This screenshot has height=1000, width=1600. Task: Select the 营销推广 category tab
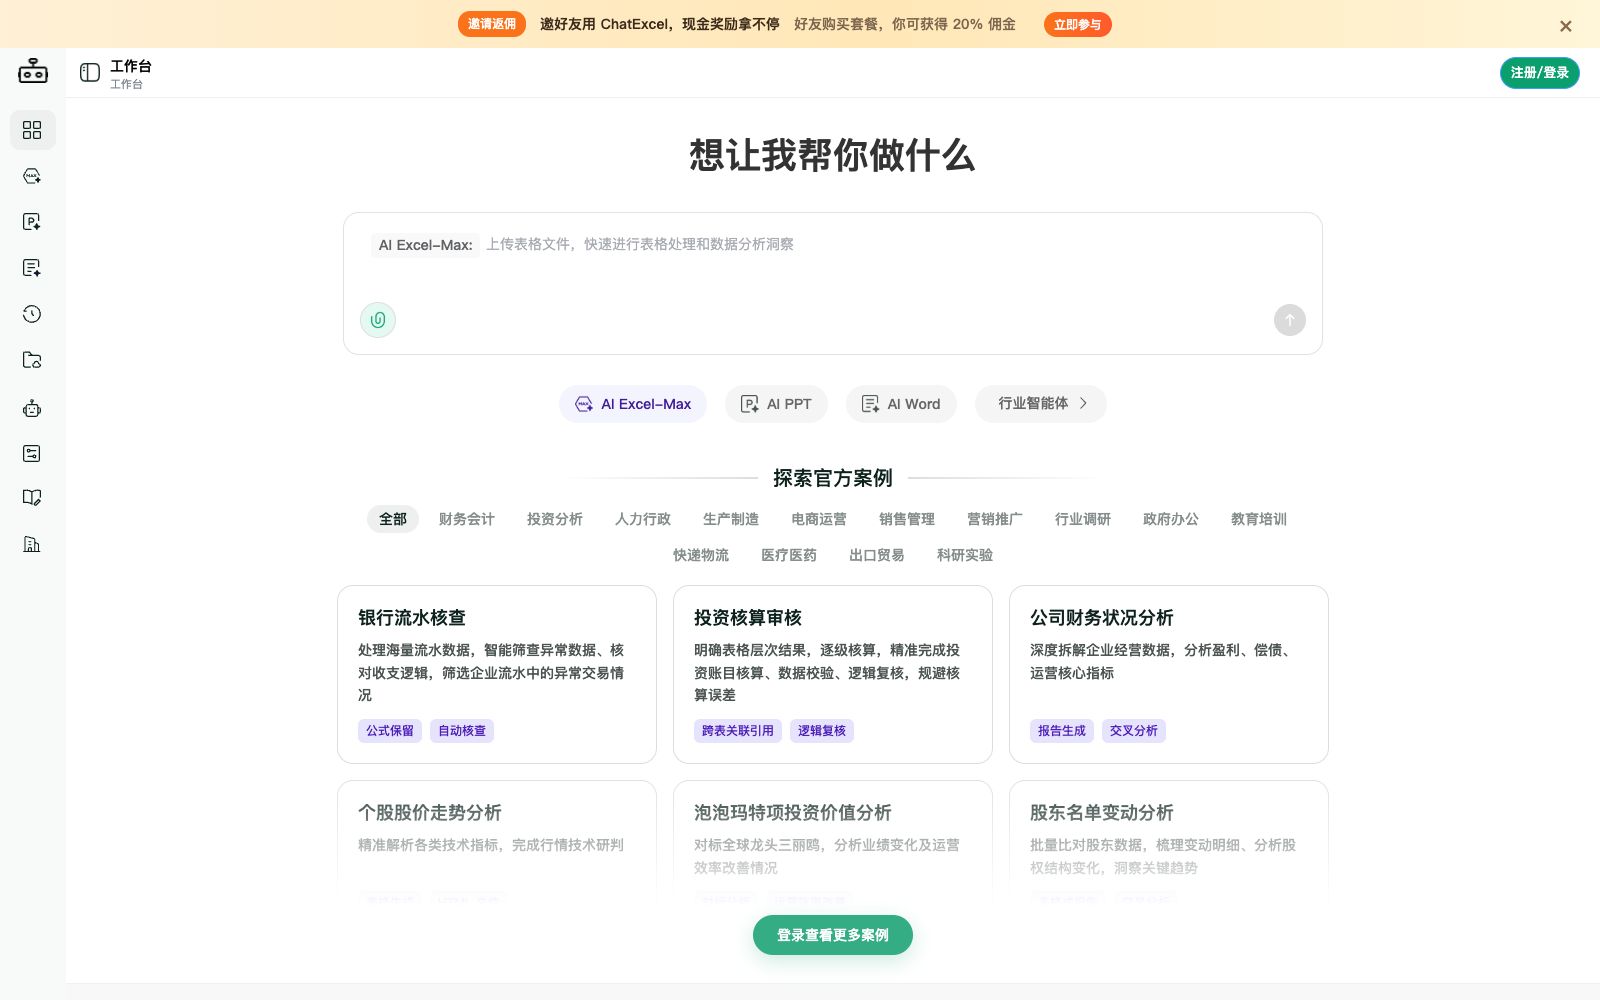tap(995, 519)
